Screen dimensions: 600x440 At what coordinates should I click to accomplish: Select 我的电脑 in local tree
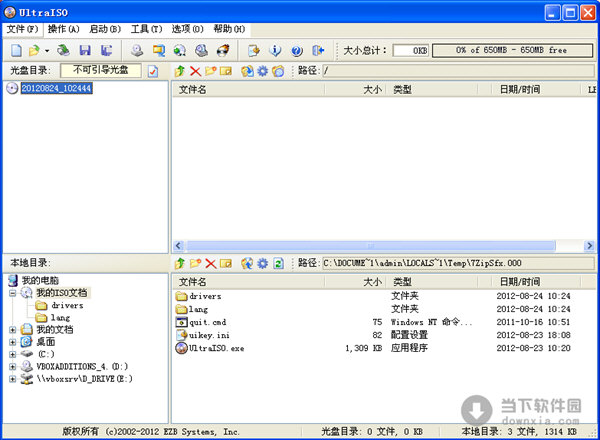[40, 280]
